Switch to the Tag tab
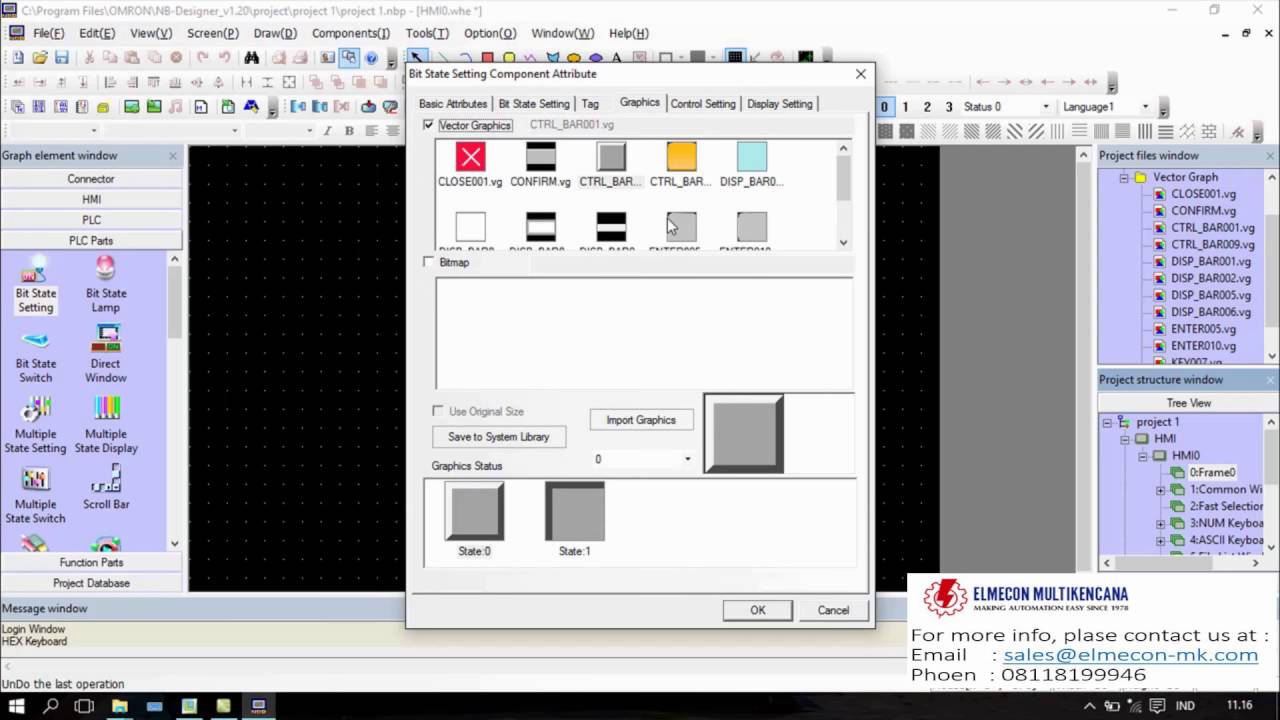 point(590,104)
